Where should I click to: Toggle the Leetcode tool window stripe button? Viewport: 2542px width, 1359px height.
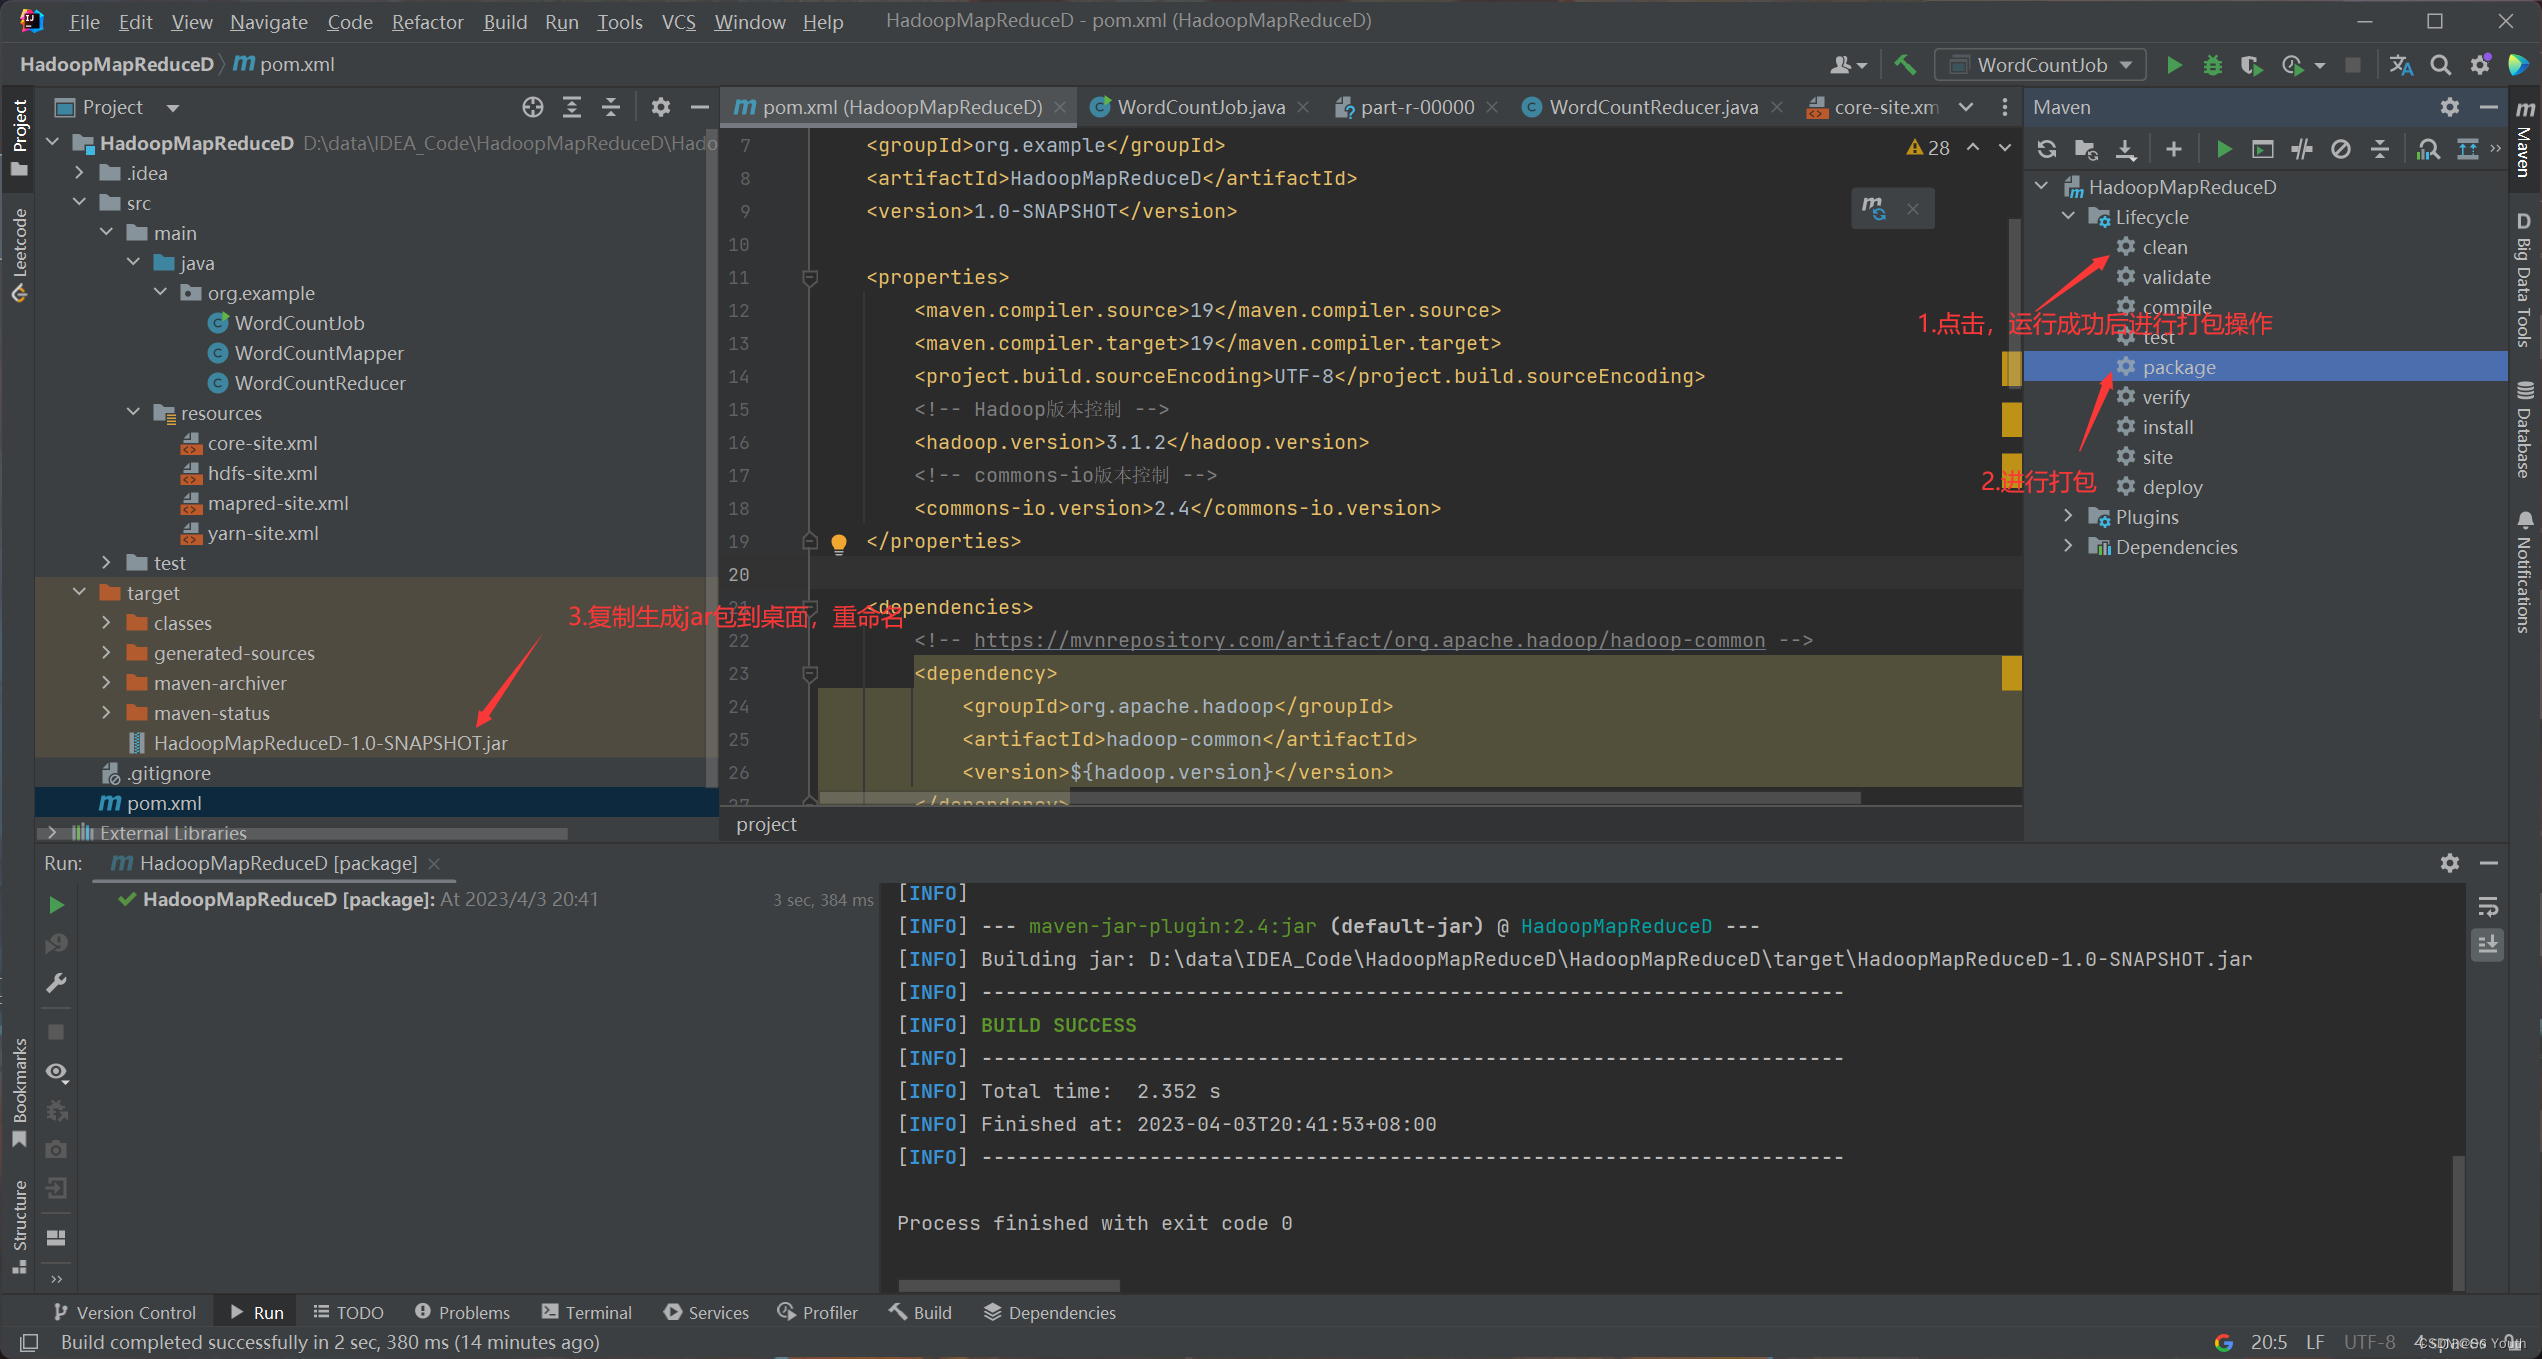pyautogui.click(x=19, y=254)
